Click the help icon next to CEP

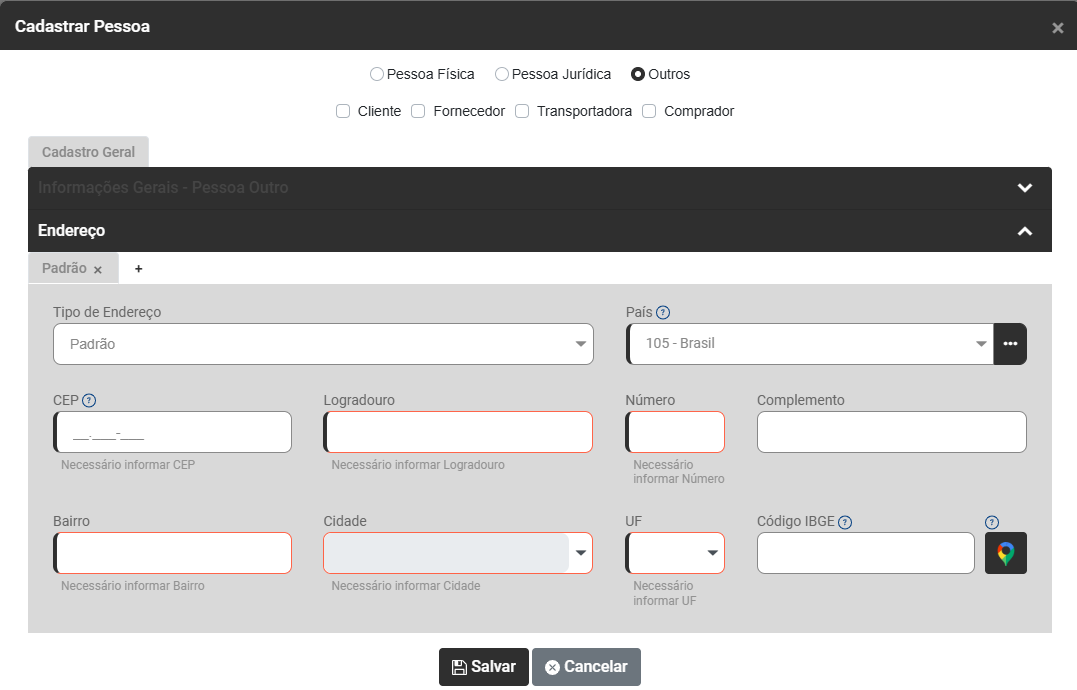(89, 401)
